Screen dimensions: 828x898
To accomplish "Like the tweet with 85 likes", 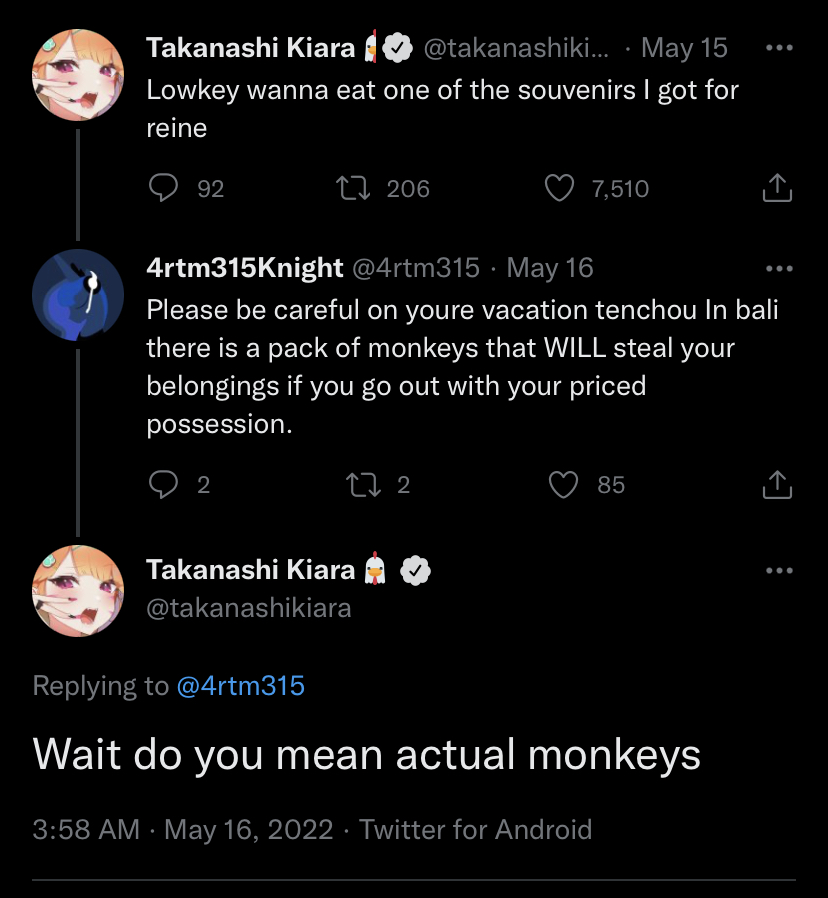I will (565, 485).
